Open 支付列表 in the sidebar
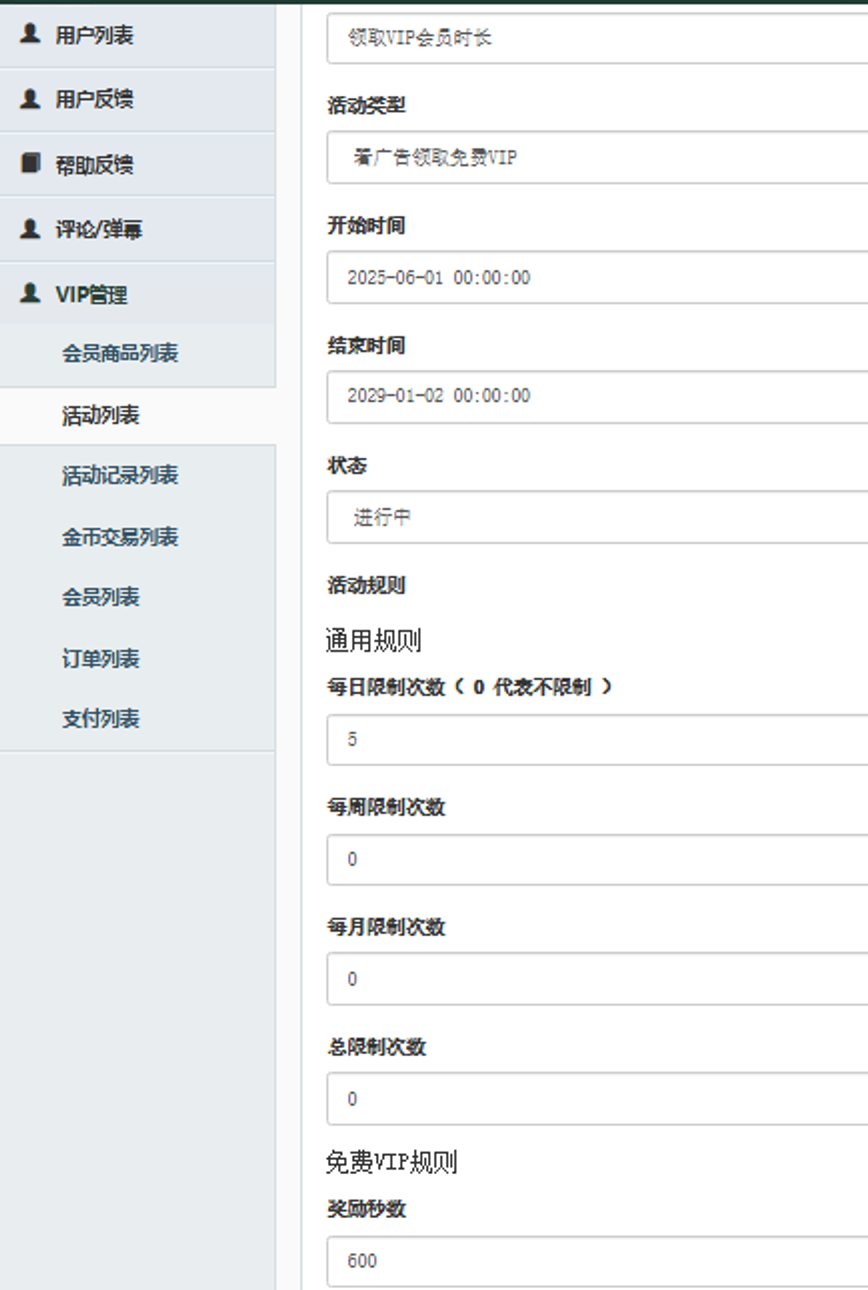Viewport: 868px width, 1290px height. pos(101,719)
